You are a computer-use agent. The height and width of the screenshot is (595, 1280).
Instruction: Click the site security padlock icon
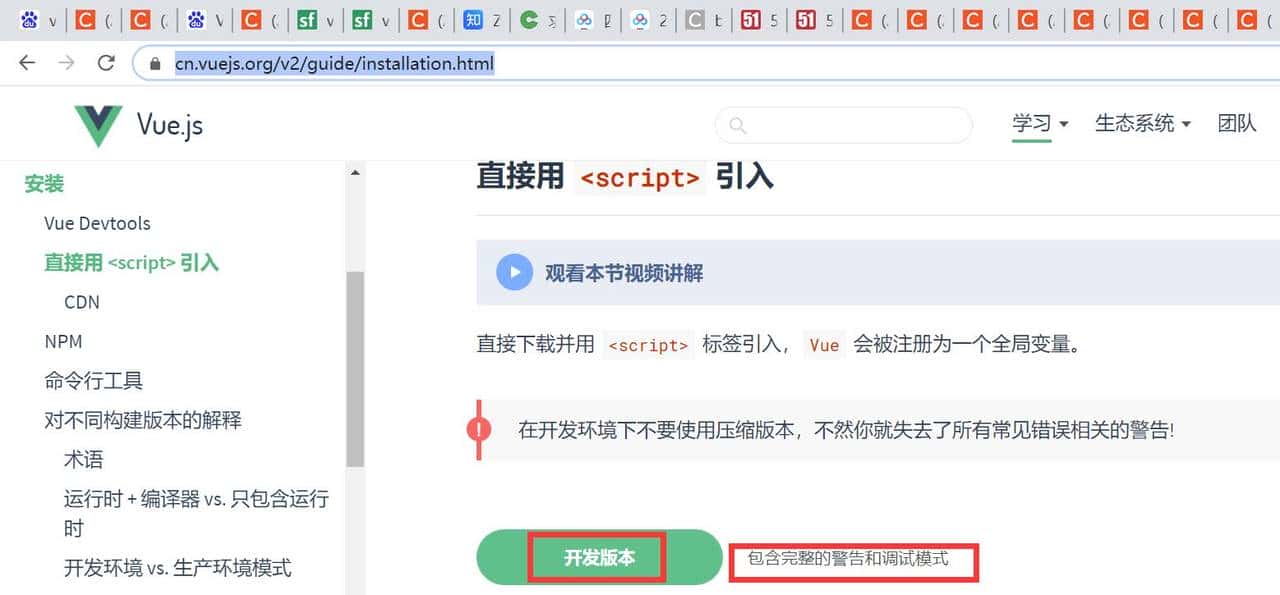[x=154, y=63]
